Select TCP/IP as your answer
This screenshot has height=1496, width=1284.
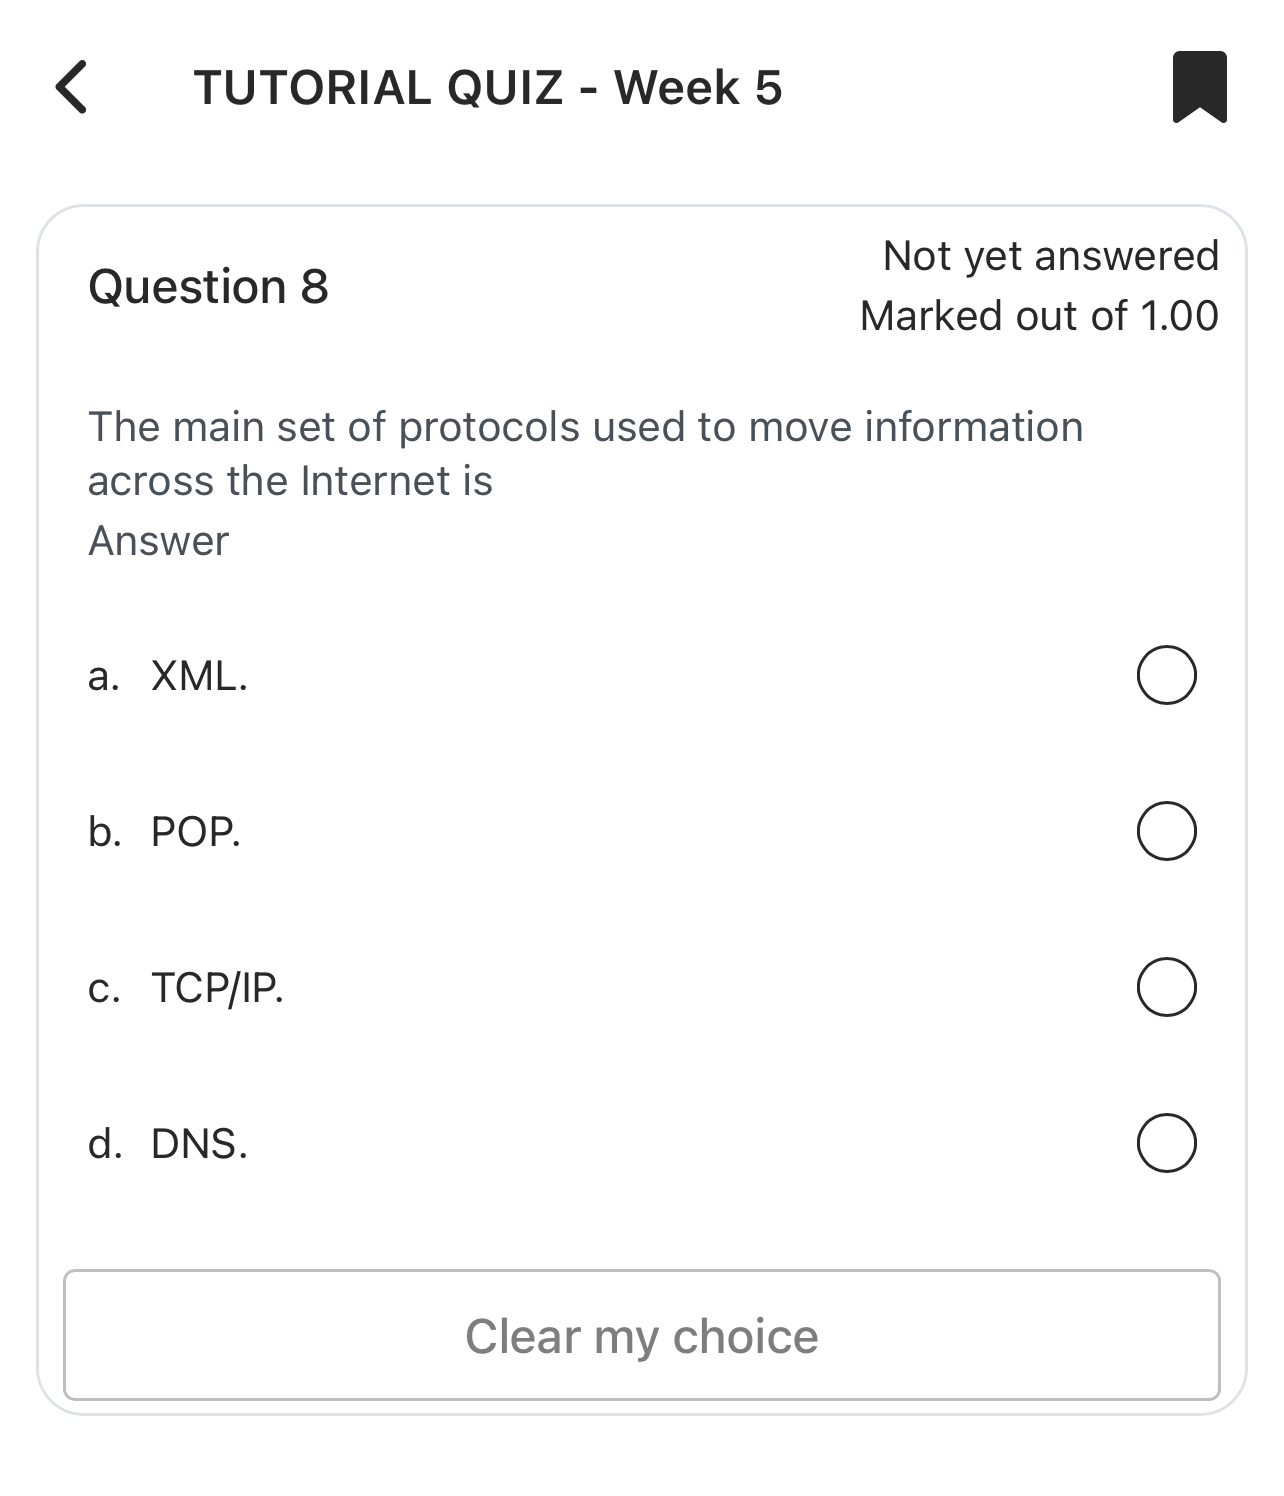click(x=1166, y=987)
